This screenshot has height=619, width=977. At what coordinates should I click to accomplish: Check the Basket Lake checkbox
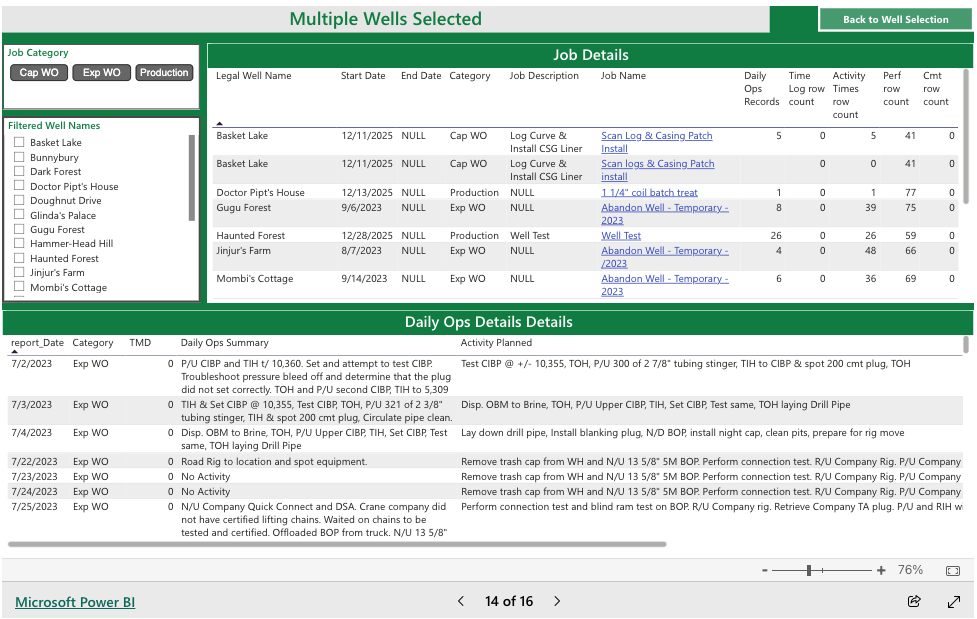[x=19, y=143]
